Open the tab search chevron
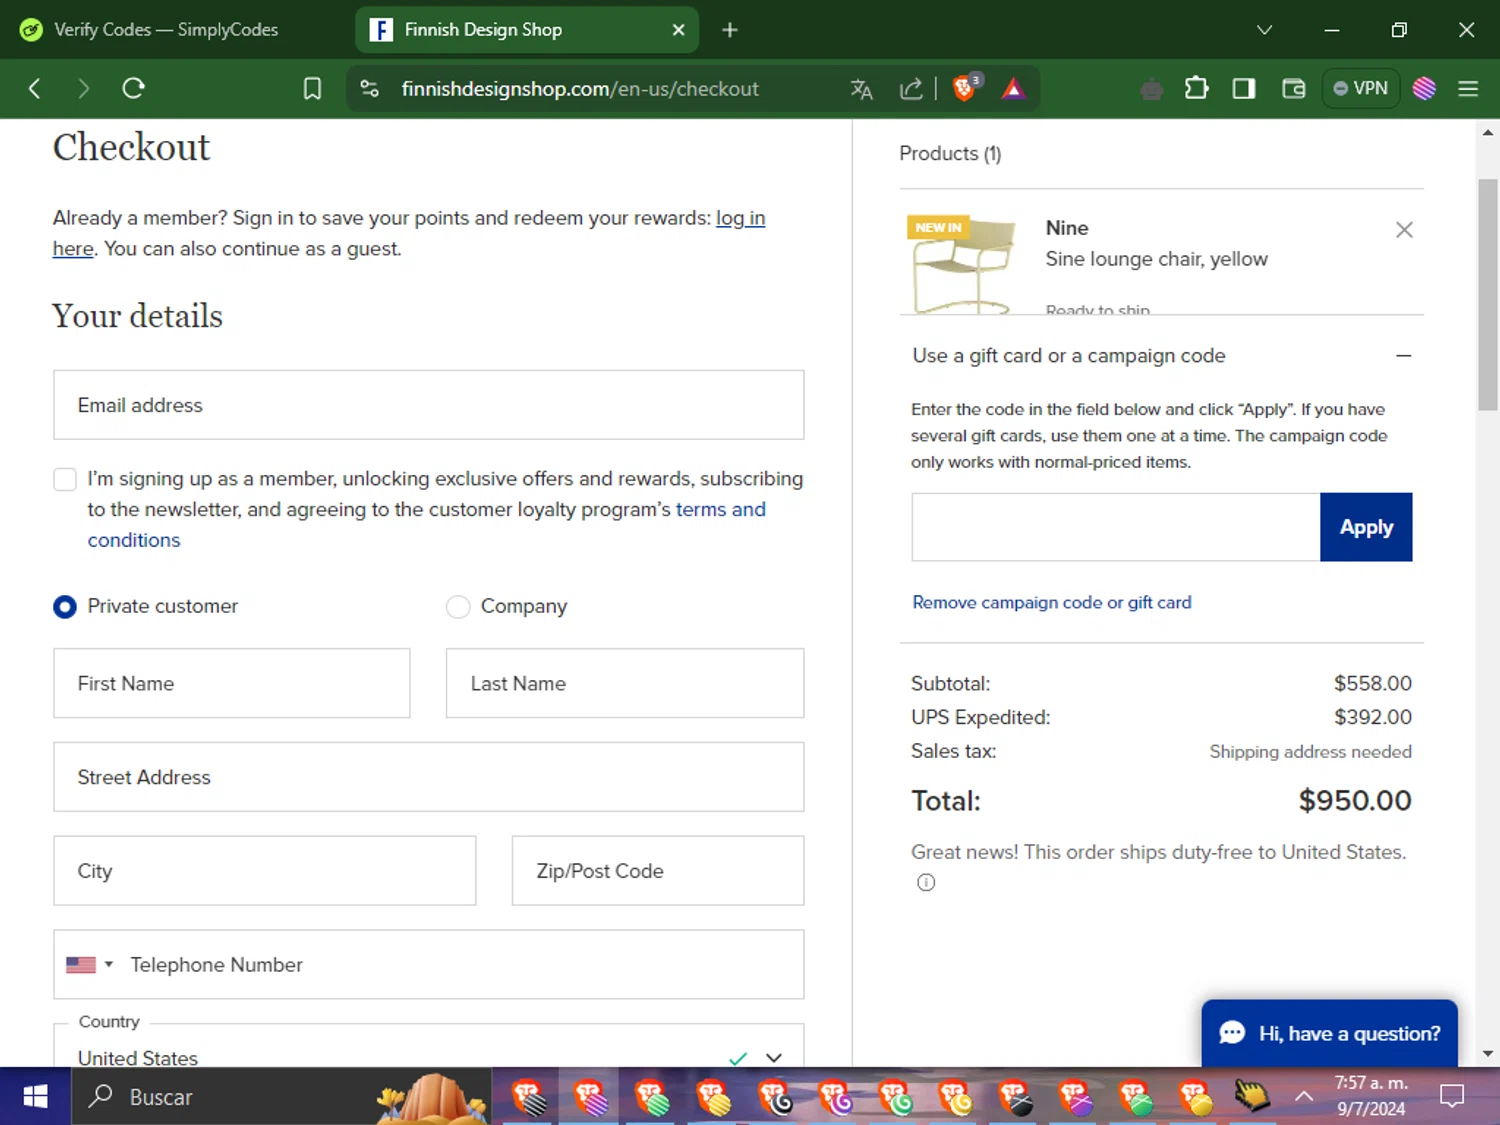Image resolution: width=1500 pixels, height=1125 pixels. pyautogui.click(x=1264, y=30)
